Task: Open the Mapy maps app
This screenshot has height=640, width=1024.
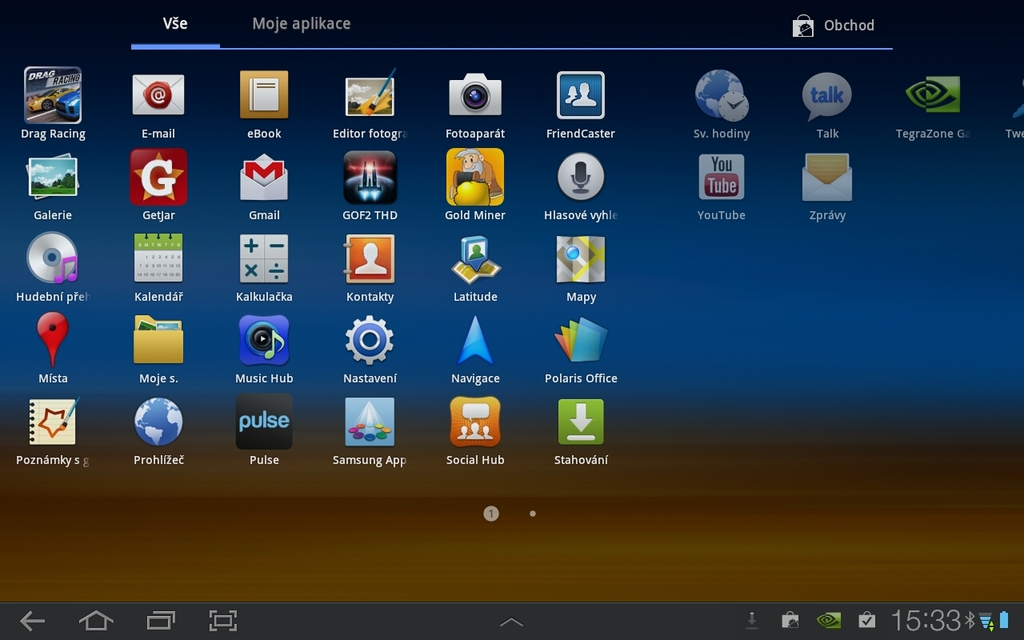Action: pos(581,260)
